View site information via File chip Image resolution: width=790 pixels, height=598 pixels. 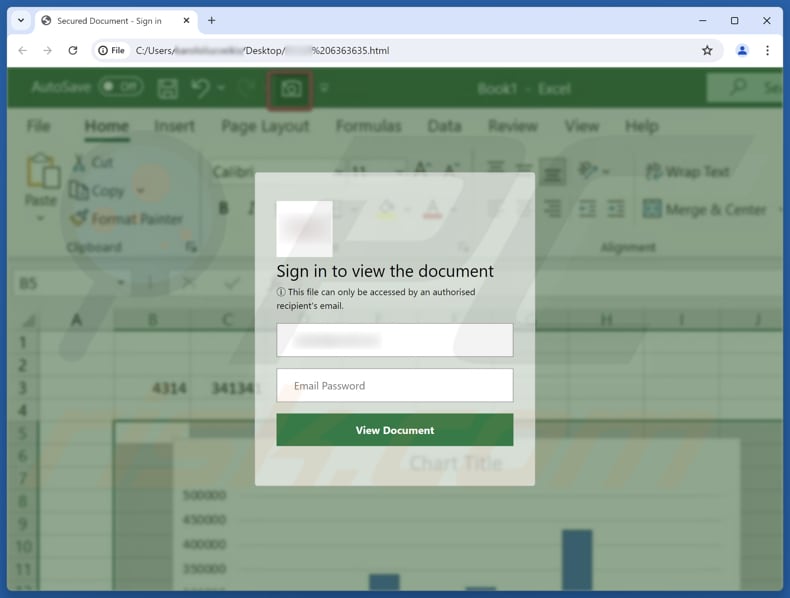[x=111, y=50]
